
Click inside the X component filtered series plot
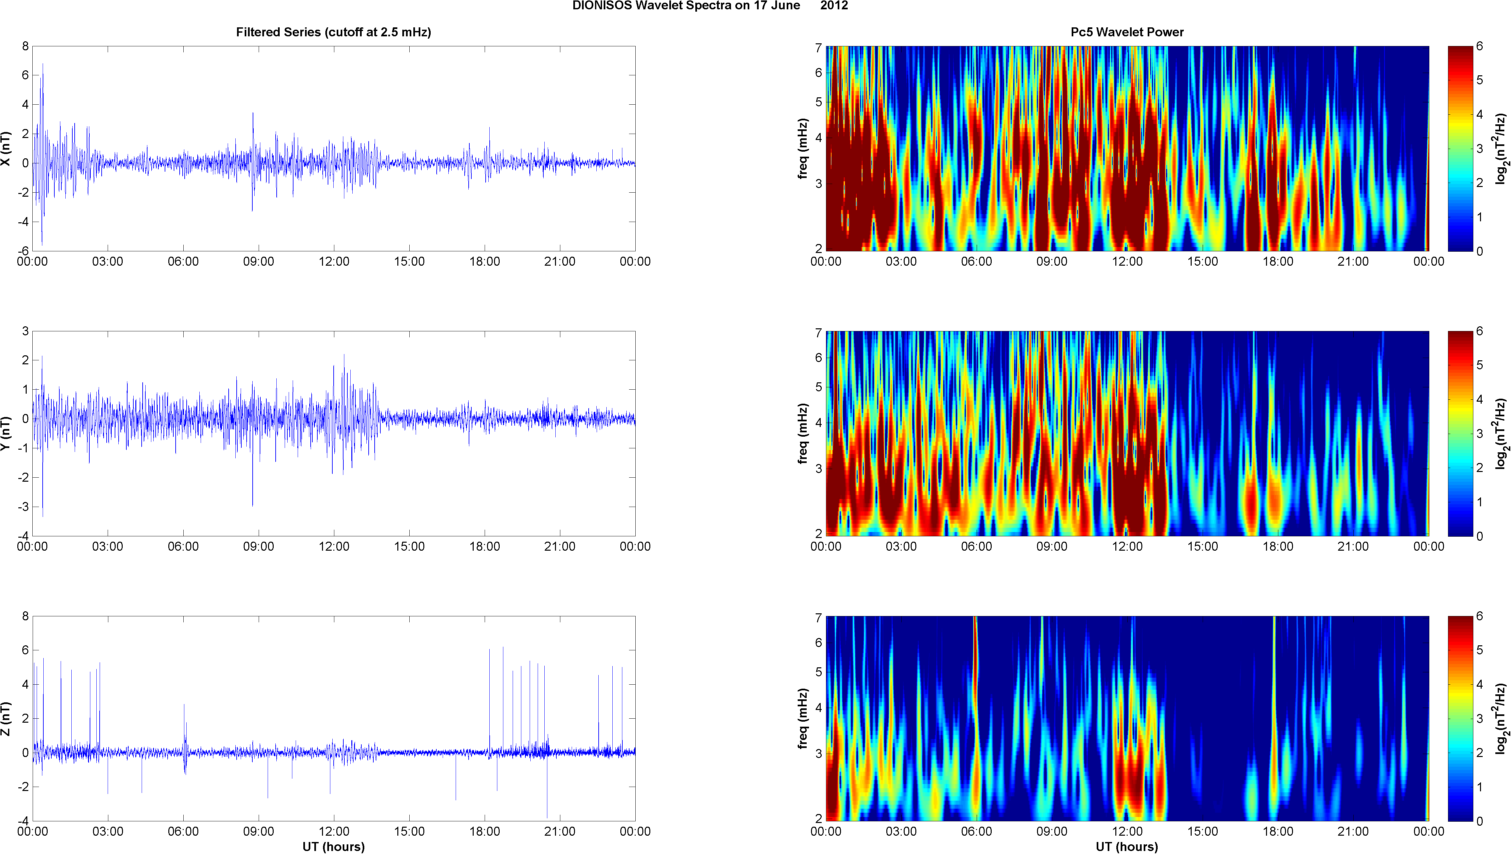(334, 148)
